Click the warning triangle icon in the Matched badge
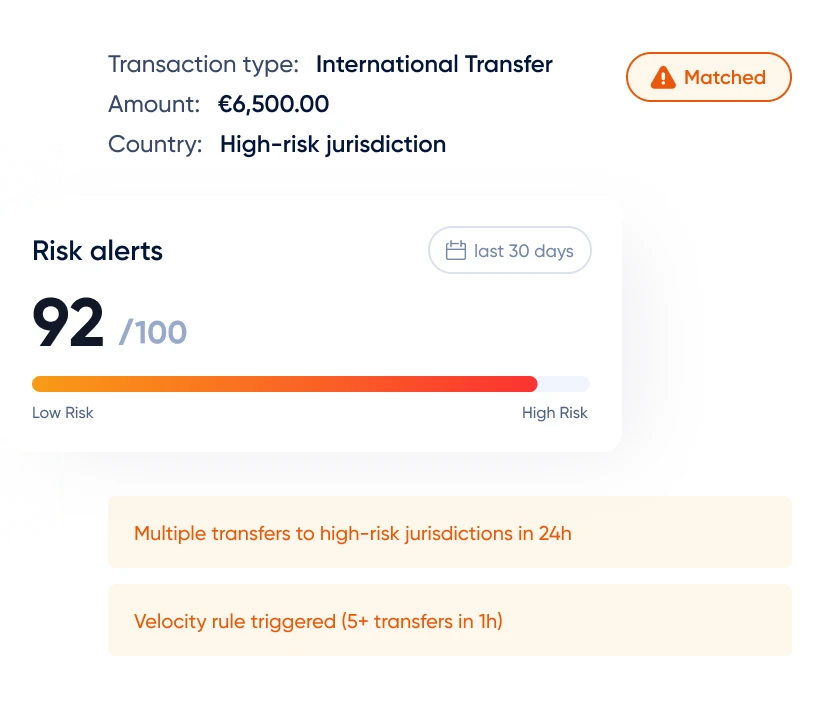The width and height of the screenshot is (840, 708). 661,76
